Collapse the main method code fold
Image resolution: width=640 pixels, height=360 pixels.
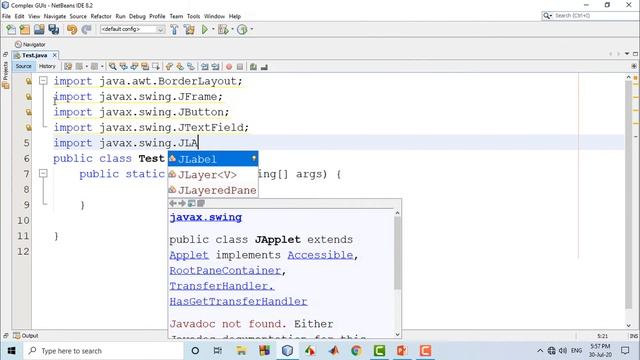click(43, 173)
